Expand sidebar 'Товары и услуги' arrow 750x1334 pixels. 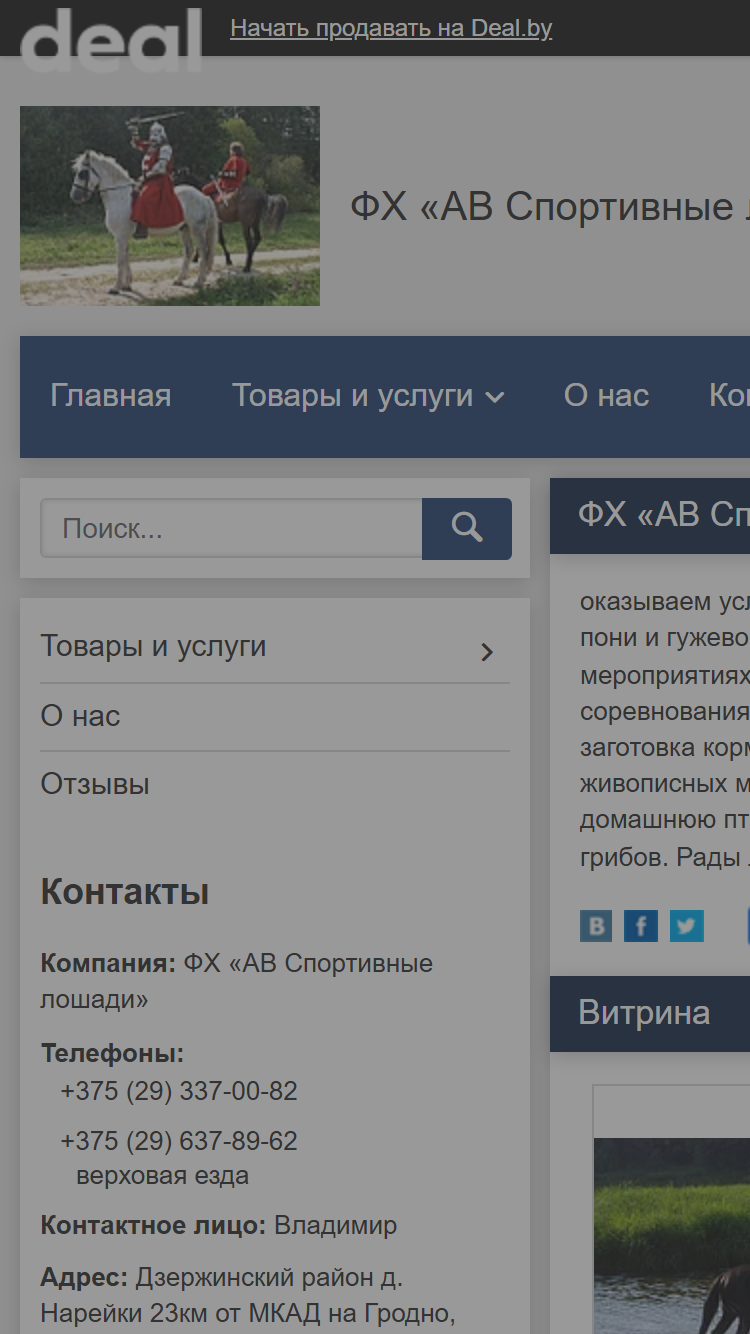487,652
